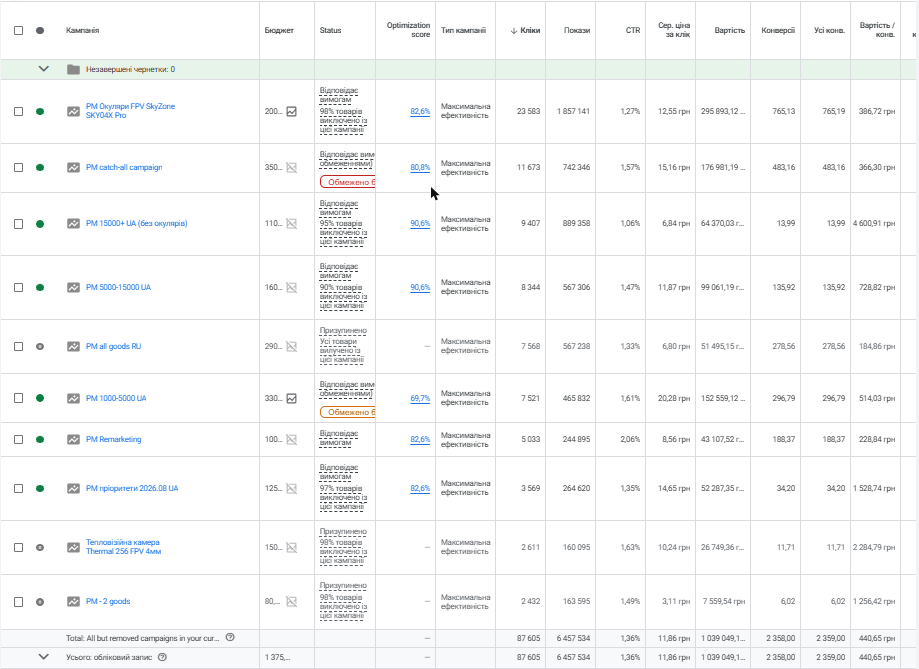Open PM Окуляри FPV SkyZone SKY04X Pro campaign
This screenshot has width=919, height=669.
point(130,111)
